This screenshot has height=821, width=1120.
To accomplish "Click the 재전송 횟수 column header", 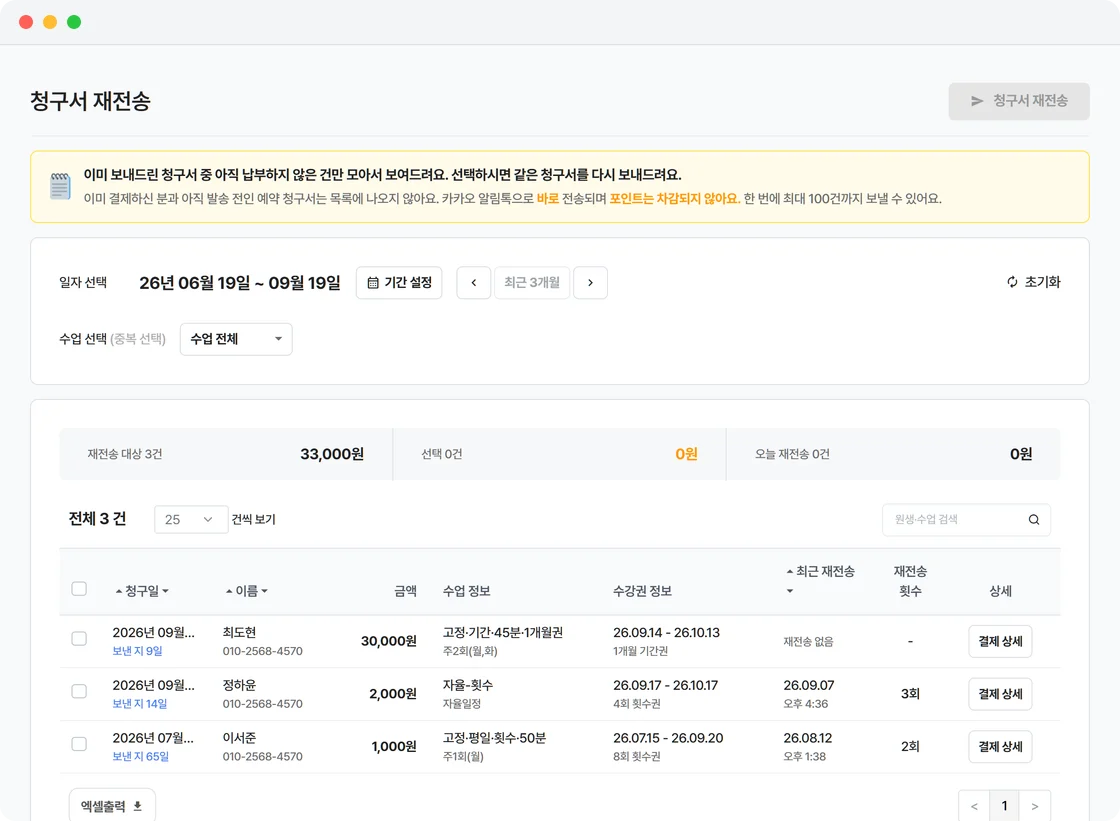I will [x=910, y=581].
